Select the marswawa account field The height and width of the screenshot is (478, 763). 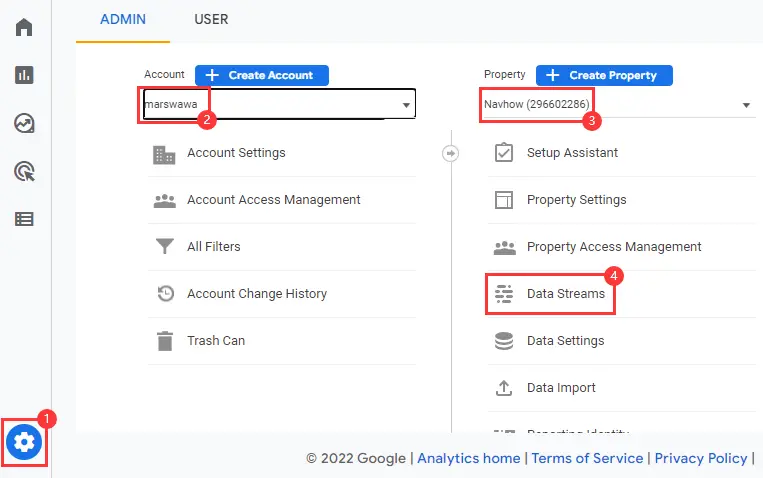point(279,104)
